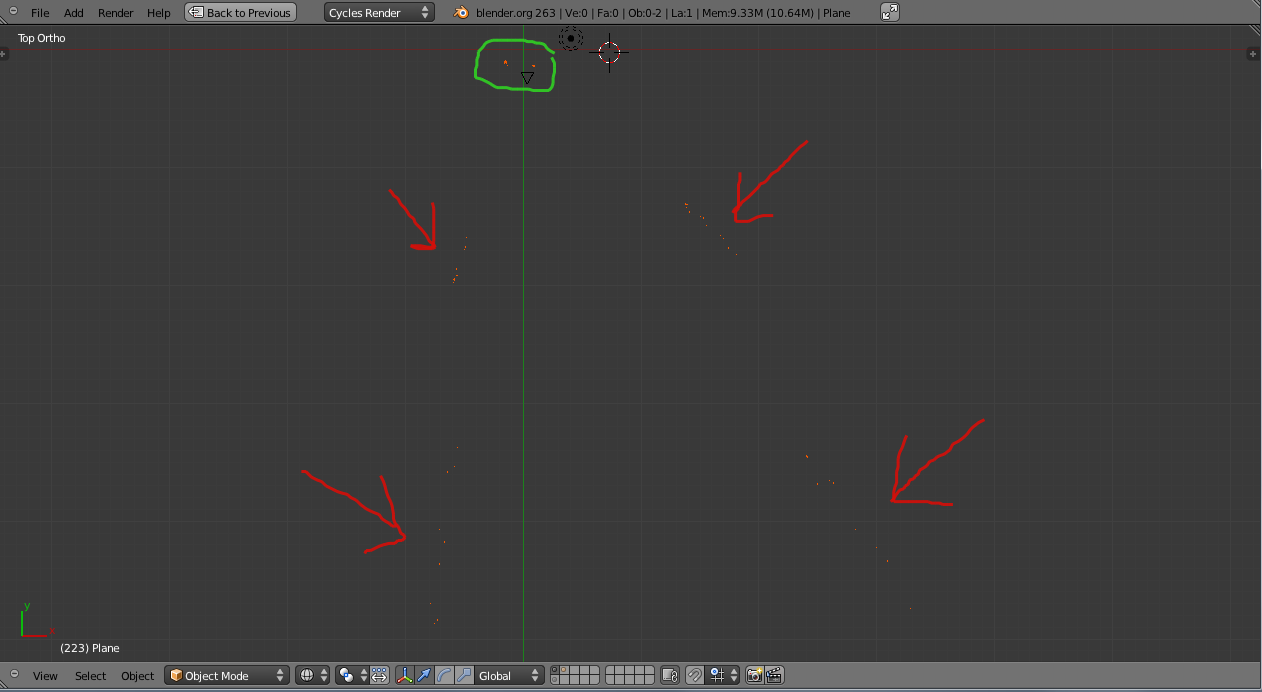Click the Back to Previous button
Image resolution: width=1262 pixels, height=692 pixels.
pyautogui.click(x=241, y=13)
